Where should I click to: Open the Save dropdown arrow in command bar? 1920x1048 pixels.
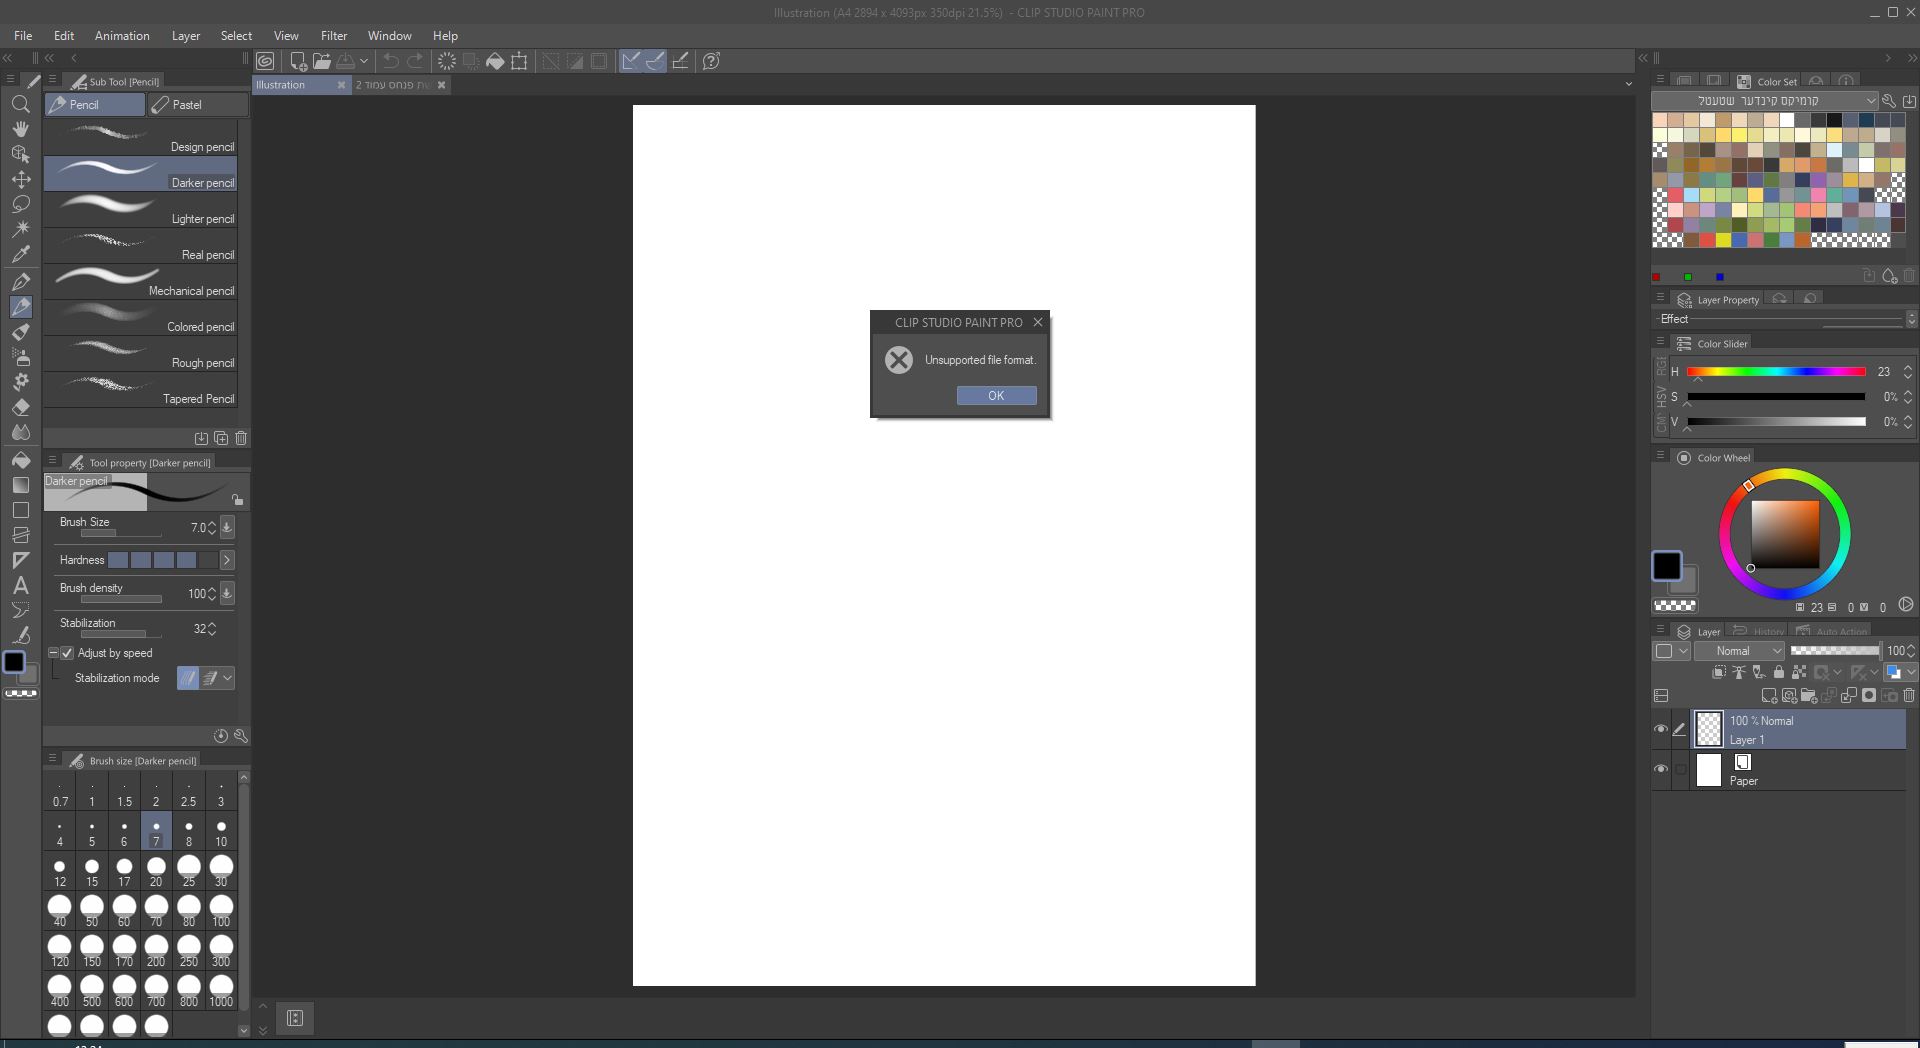[364, 61]
